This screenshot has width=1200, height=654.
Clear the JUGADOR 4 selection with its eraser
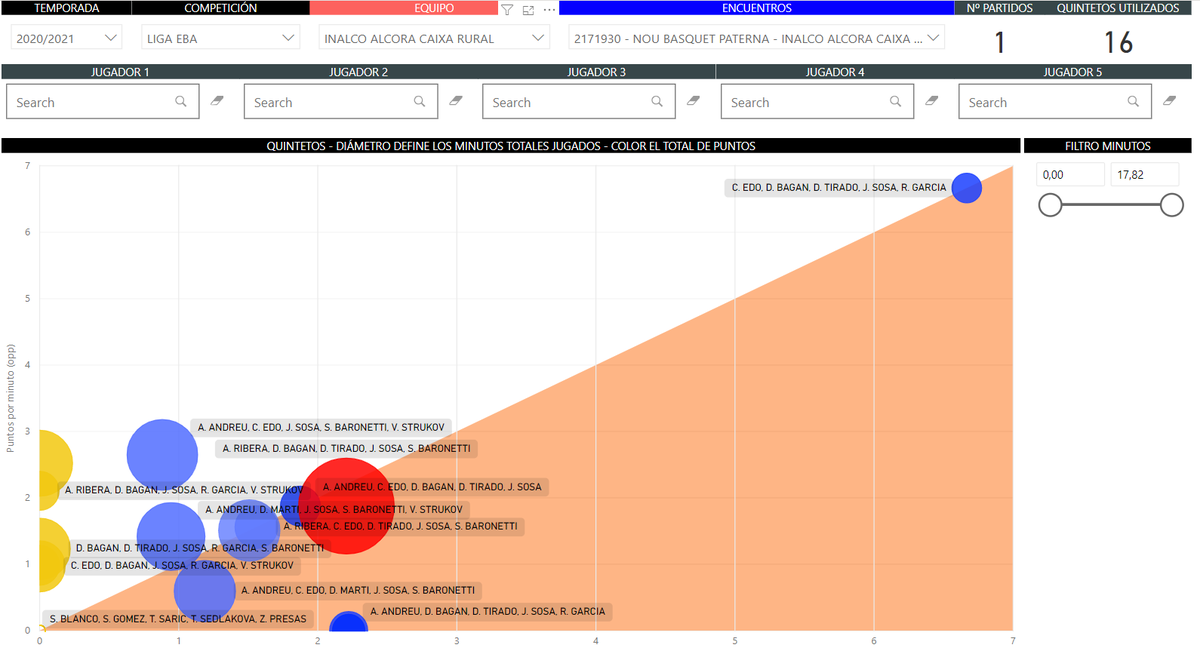(x=932, y=101)
